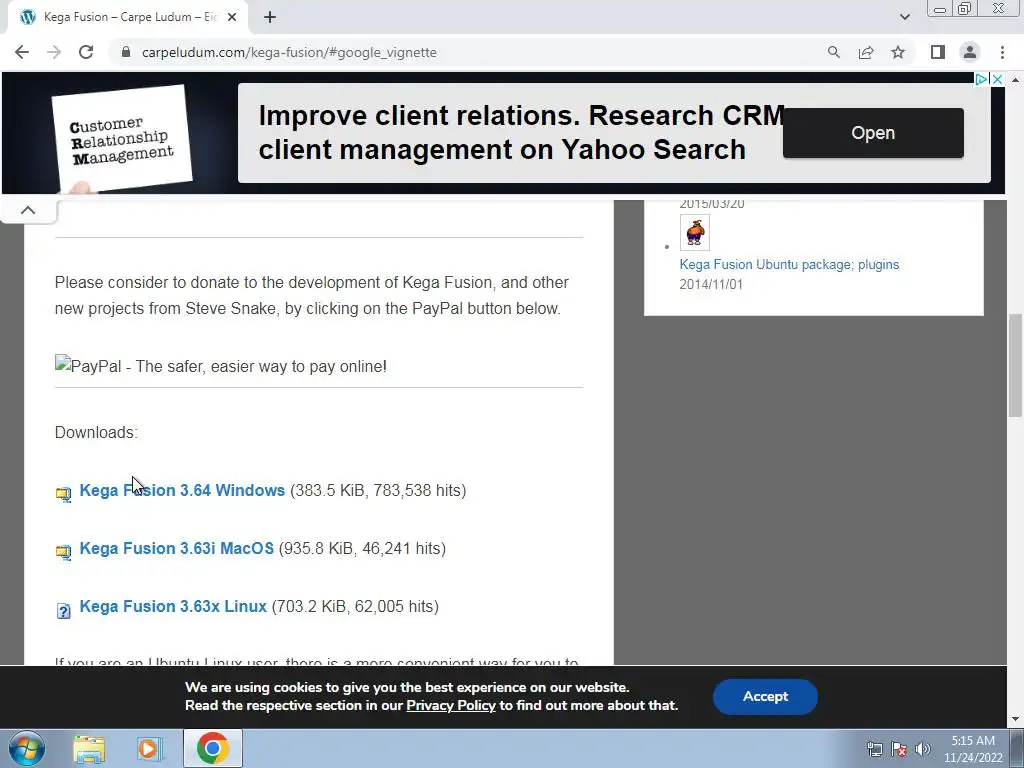View site security lock information
Screen dimensions: 1024x768
click(x=126, y=52)
